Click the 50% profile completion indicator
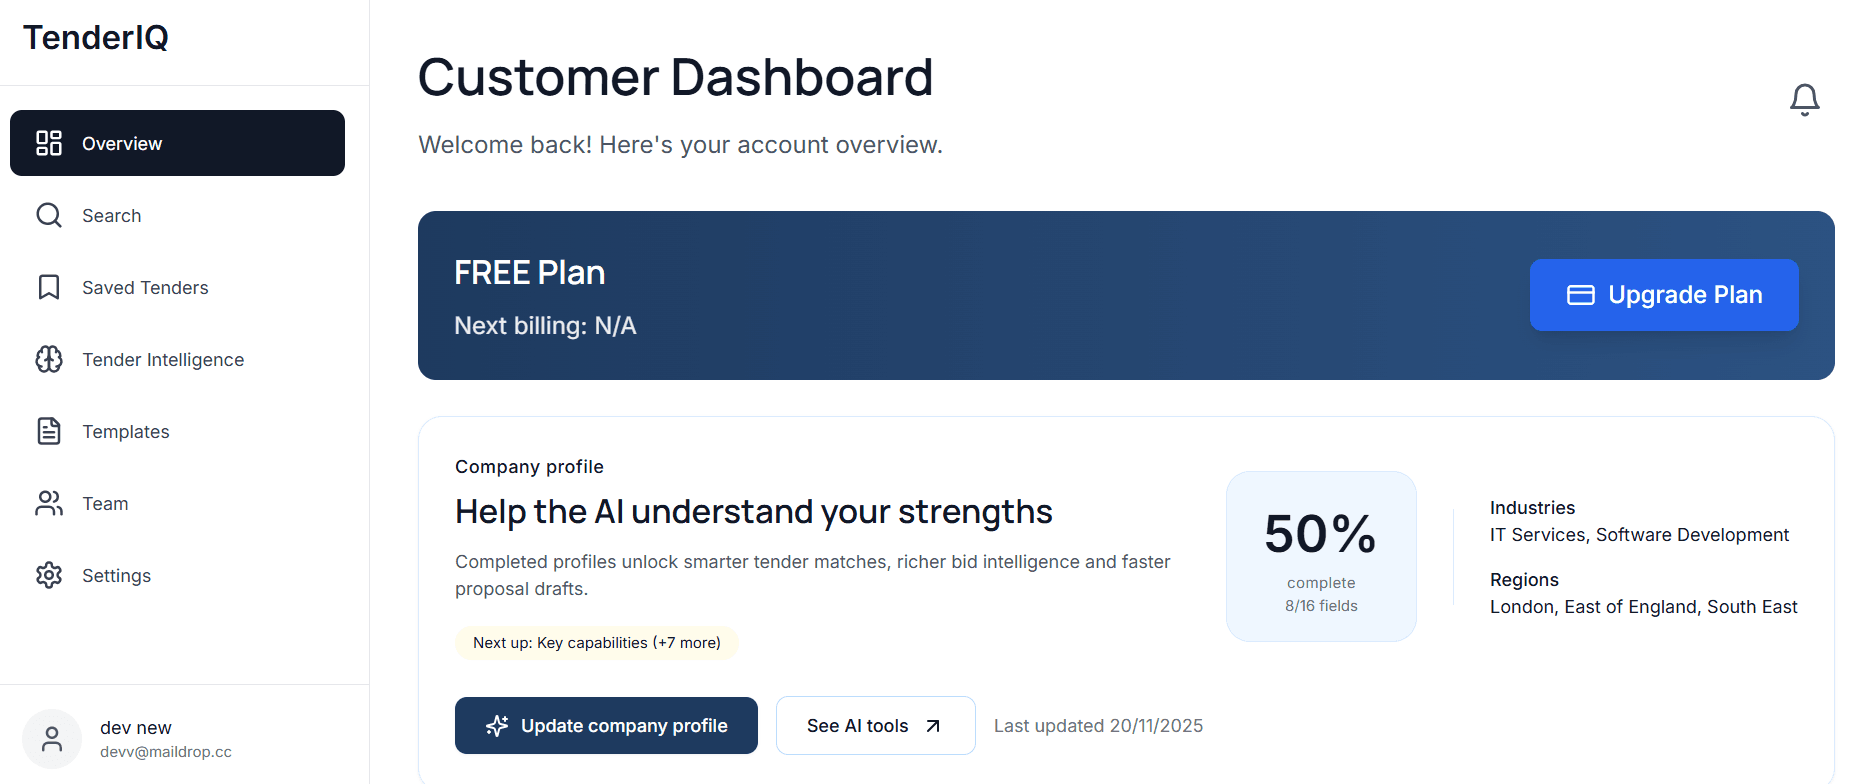1861x784 pixels. pos(1320,556)
